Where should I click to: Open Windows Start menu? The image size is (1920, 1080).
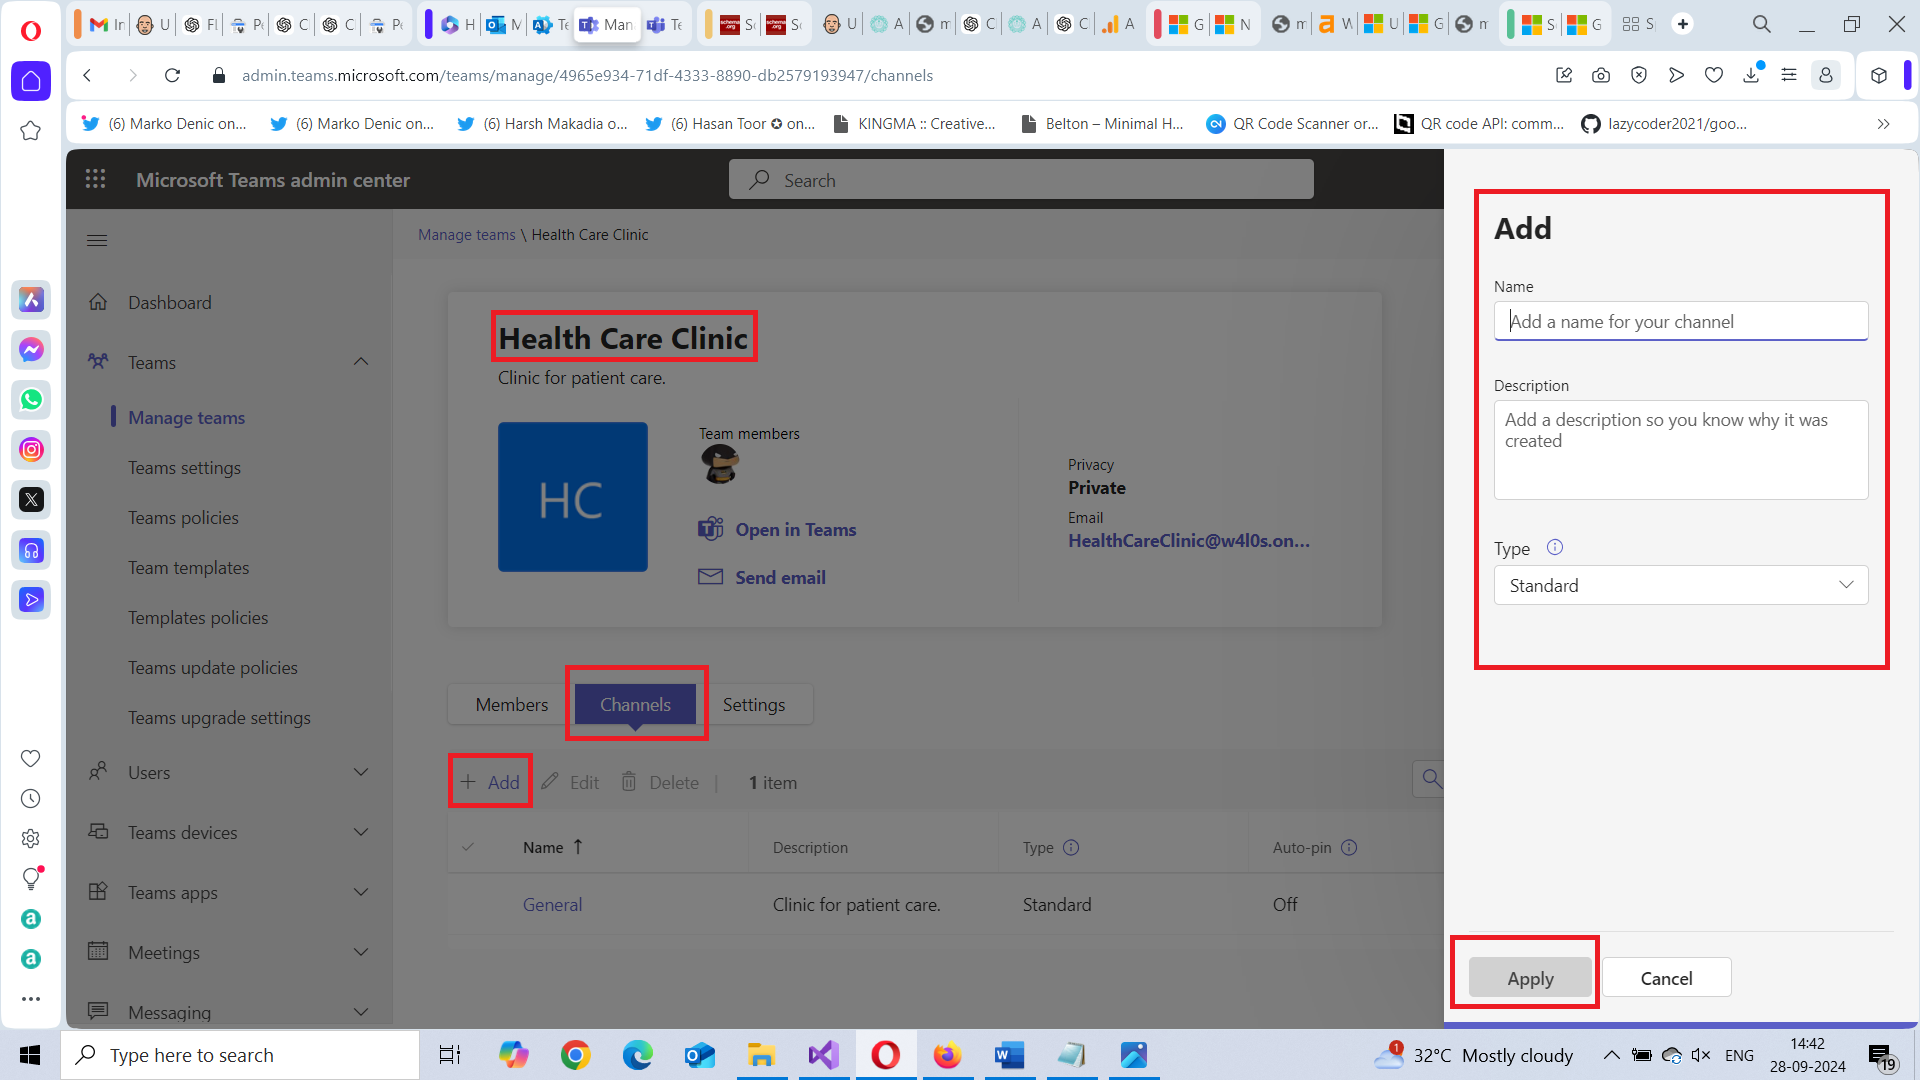click(x=30, y=1055)
